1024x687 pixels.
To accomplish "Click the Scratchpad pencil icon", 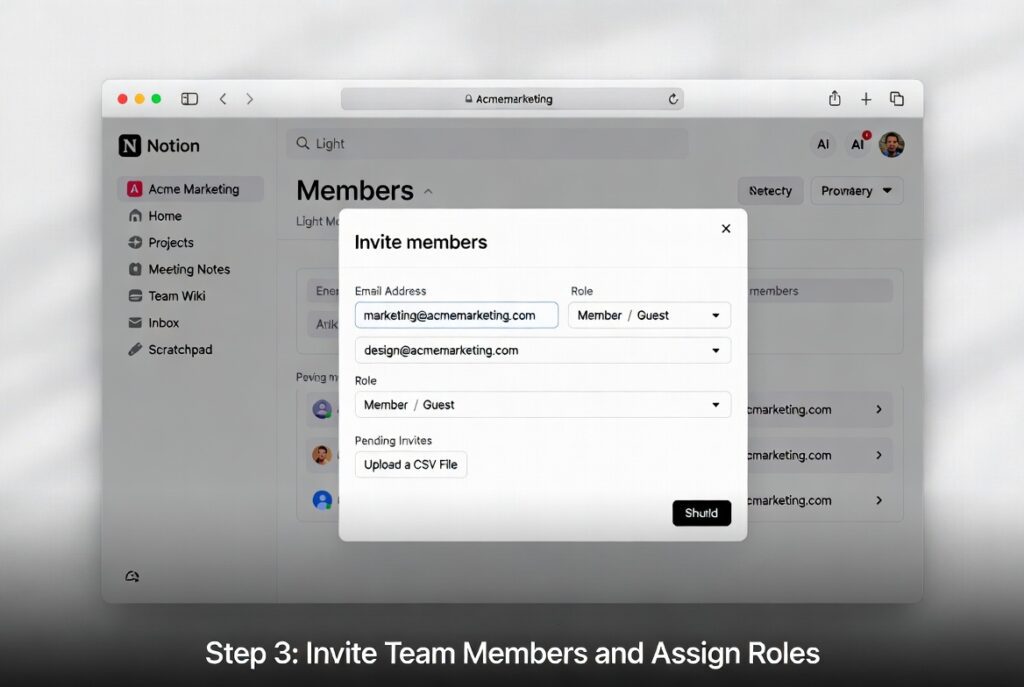I will (x=134, y=350).
